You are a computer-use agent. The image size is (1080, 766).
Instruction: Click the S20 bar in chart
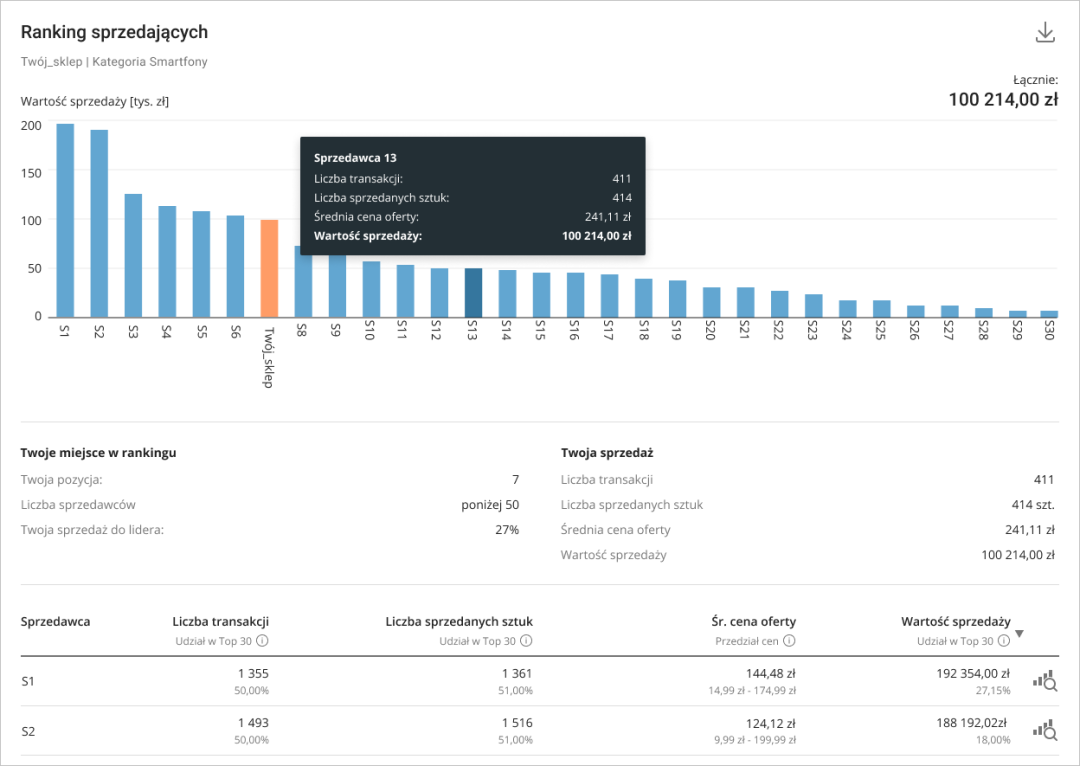pyautogui.click(x=711, y=302)
